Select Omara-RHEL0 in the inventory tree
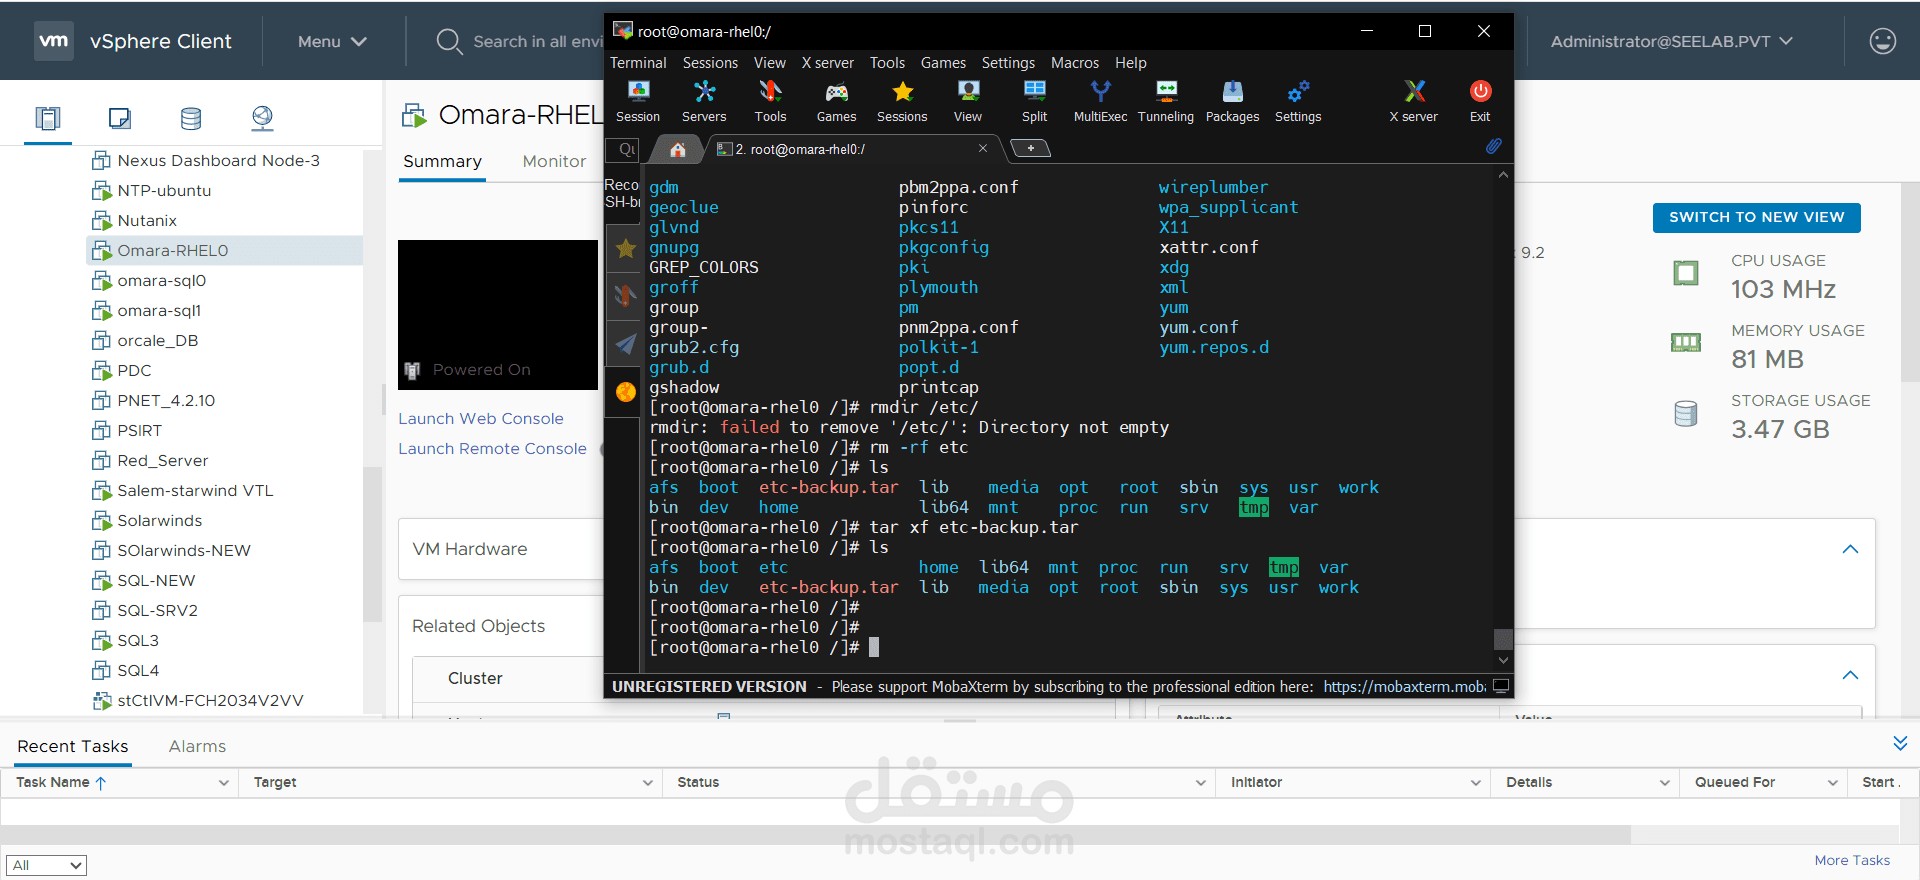Viewport: 1920px width, 880px height. point(173,250)
